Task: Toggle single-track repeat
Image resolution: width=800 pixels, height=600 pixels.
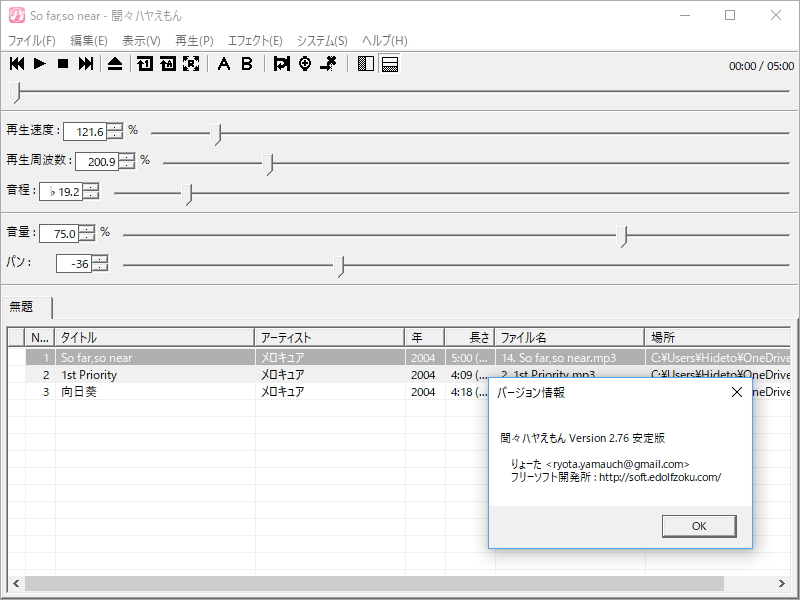Action: pyautogui.click(x=145, y=64)
